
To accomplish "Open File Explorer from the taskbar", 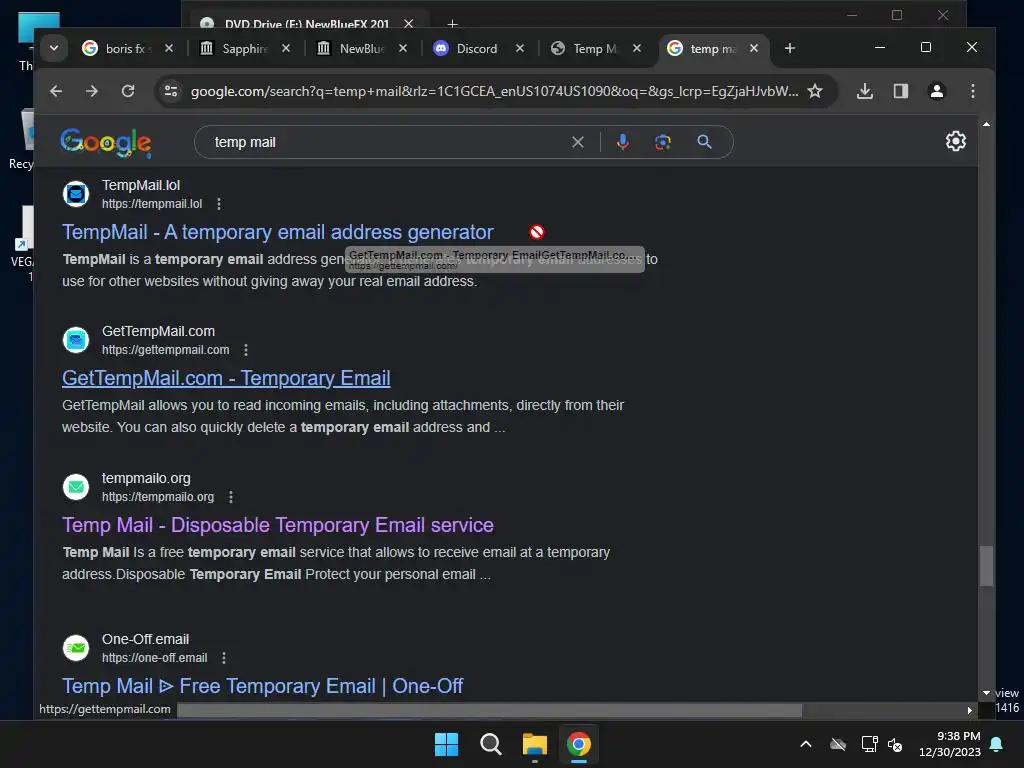I will [x=534, y=744].
